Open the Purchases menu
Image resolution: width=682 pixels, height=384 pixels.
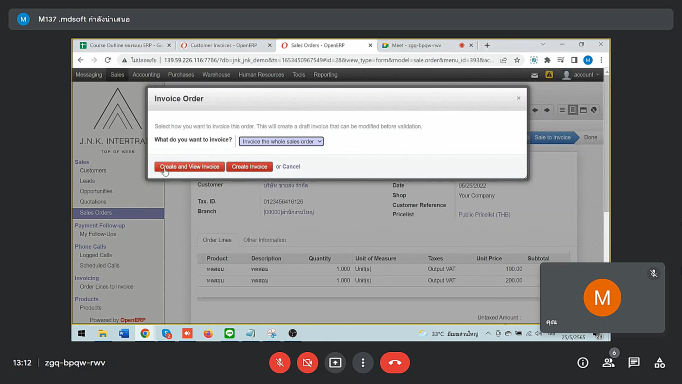181,75
